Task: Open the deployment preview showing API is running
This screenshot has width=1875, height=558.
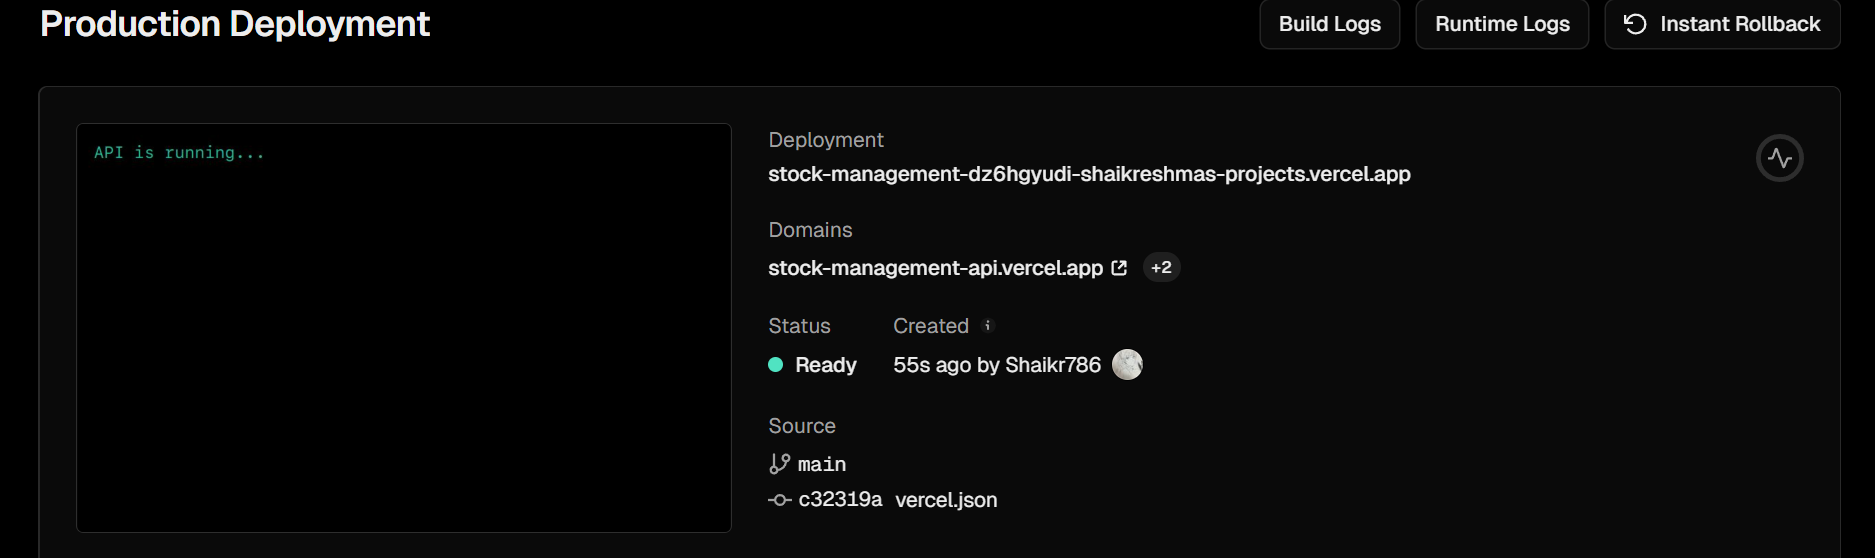Action: click(x=404, y=328)
